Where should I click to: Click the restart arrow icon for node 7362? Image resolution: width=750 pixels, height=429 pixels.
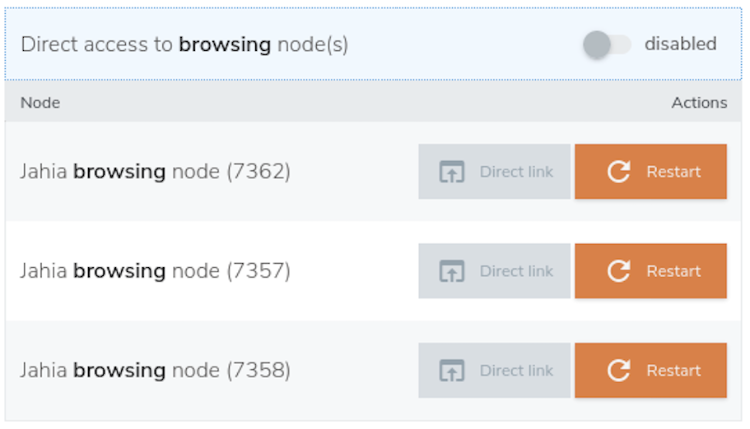click(619, 172)
